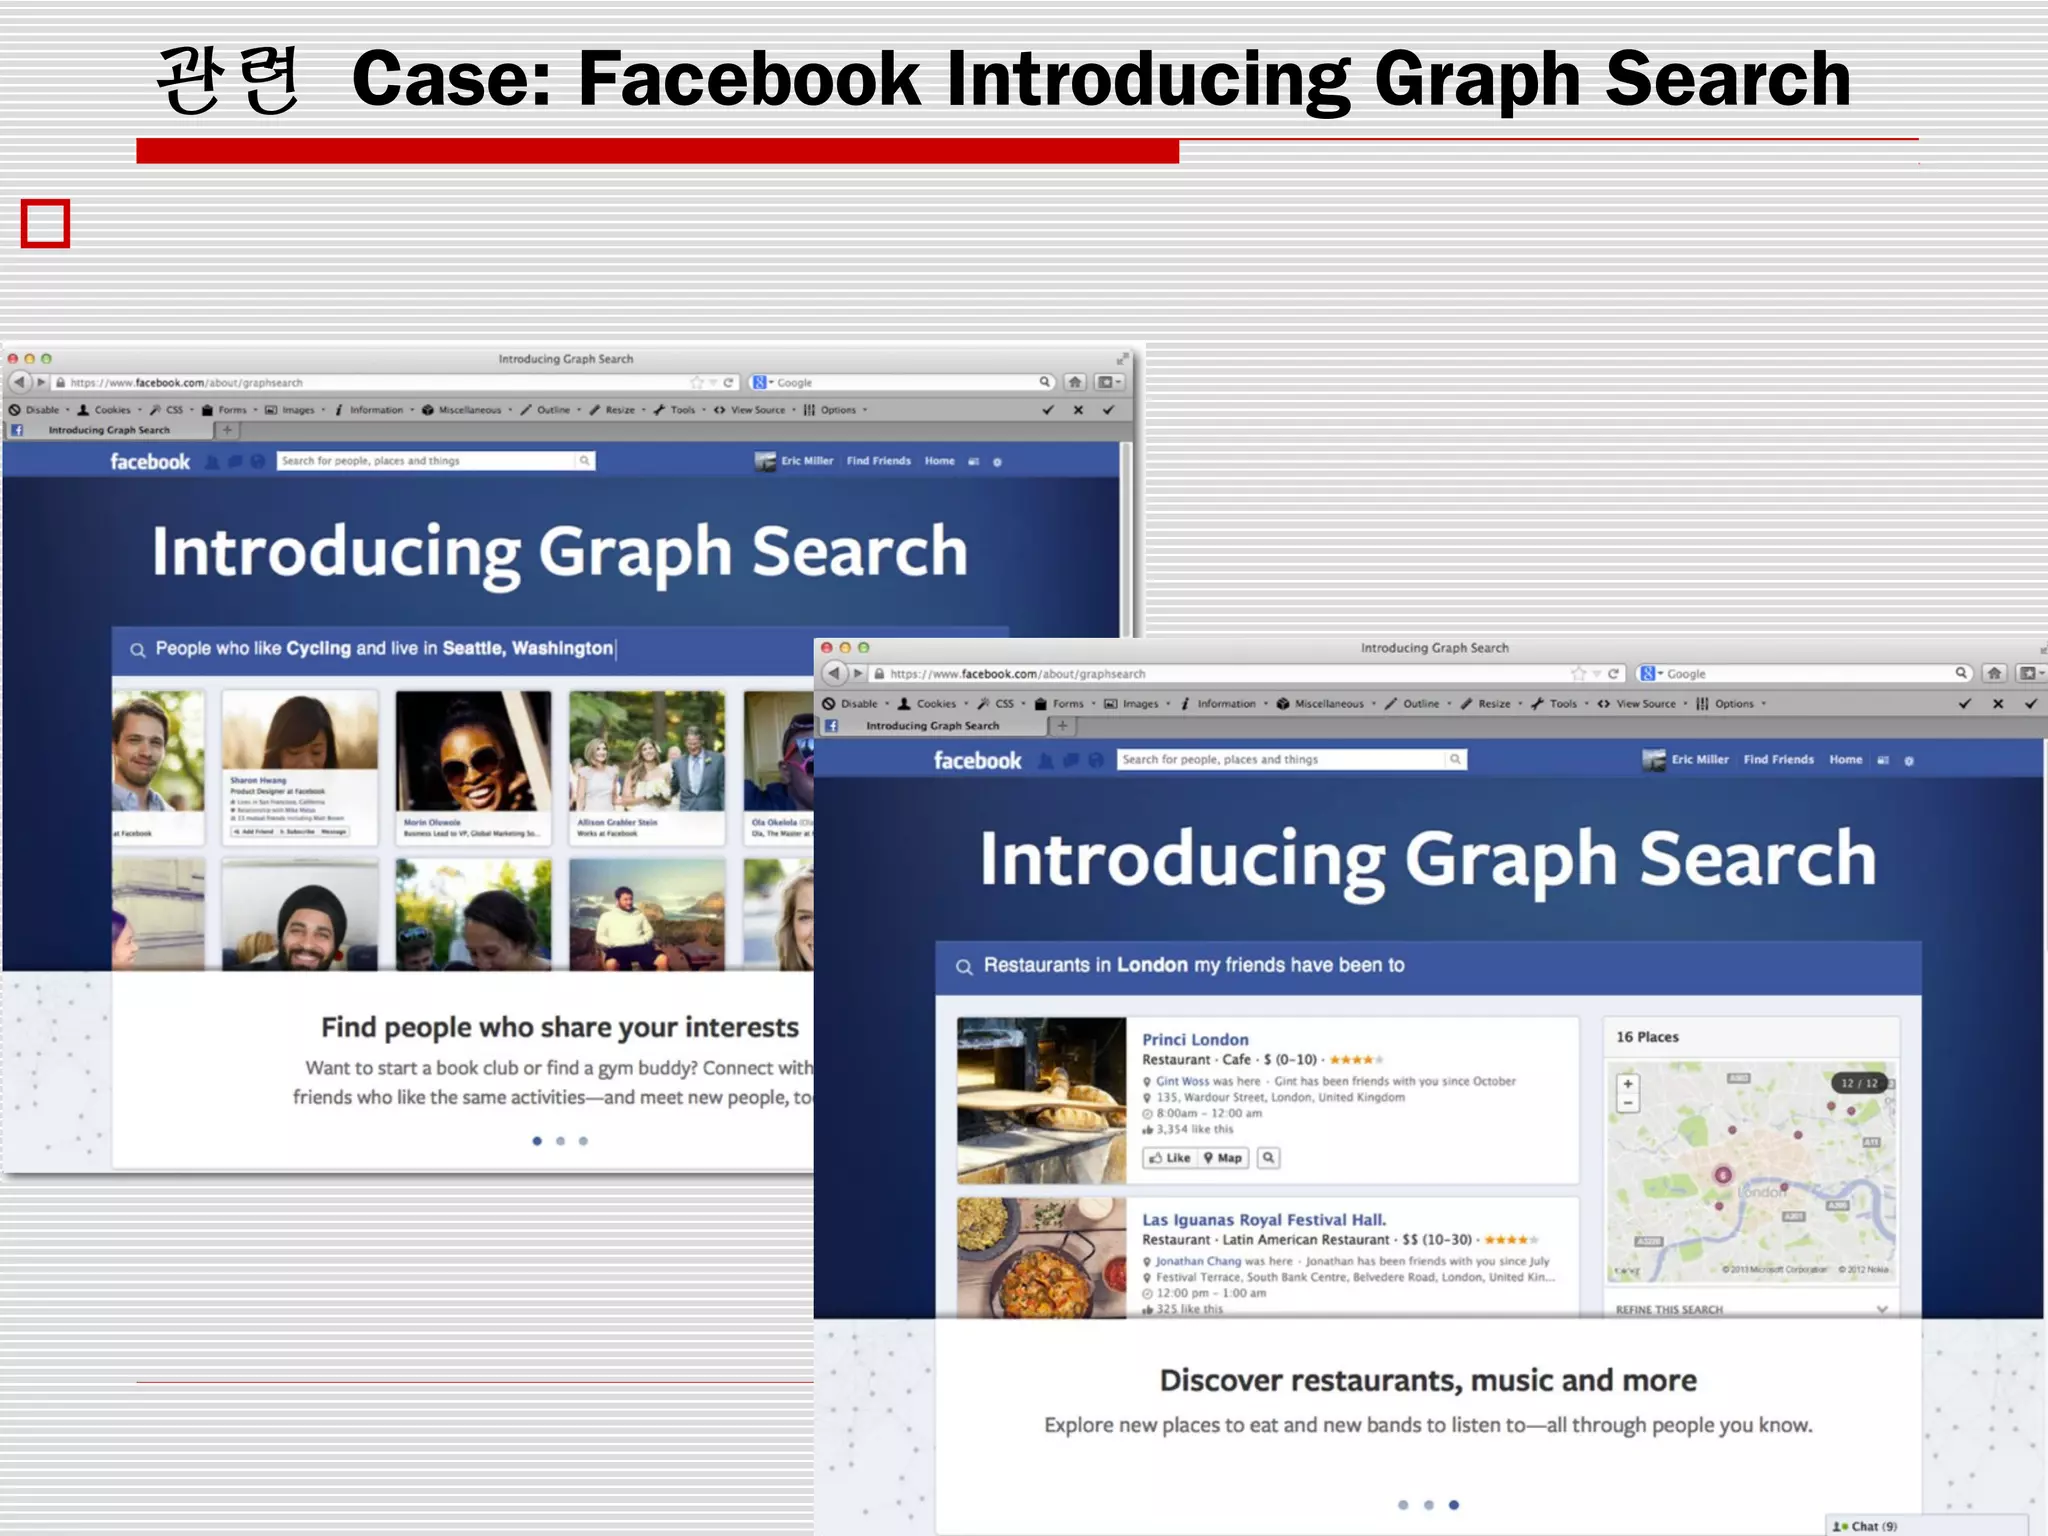Image resolution: width=2048 pixels, height=1536 pixels.
Task: Click Home icon in rear browser toolbar
Action: coord(1075,382)
